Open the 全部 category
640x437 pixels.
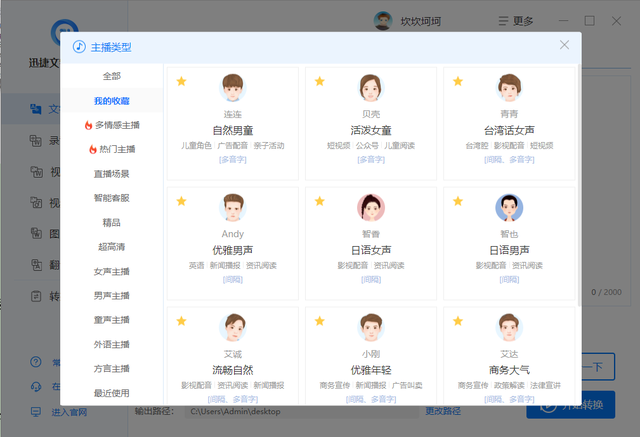click(x=111, y=76)
